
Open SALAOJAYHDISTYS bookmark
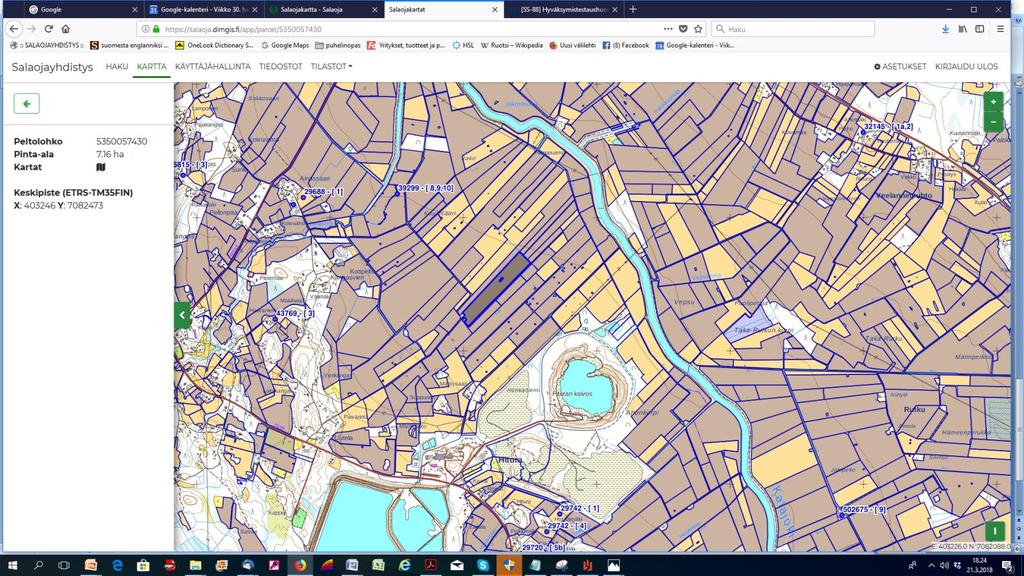click(x=46, y=45)
